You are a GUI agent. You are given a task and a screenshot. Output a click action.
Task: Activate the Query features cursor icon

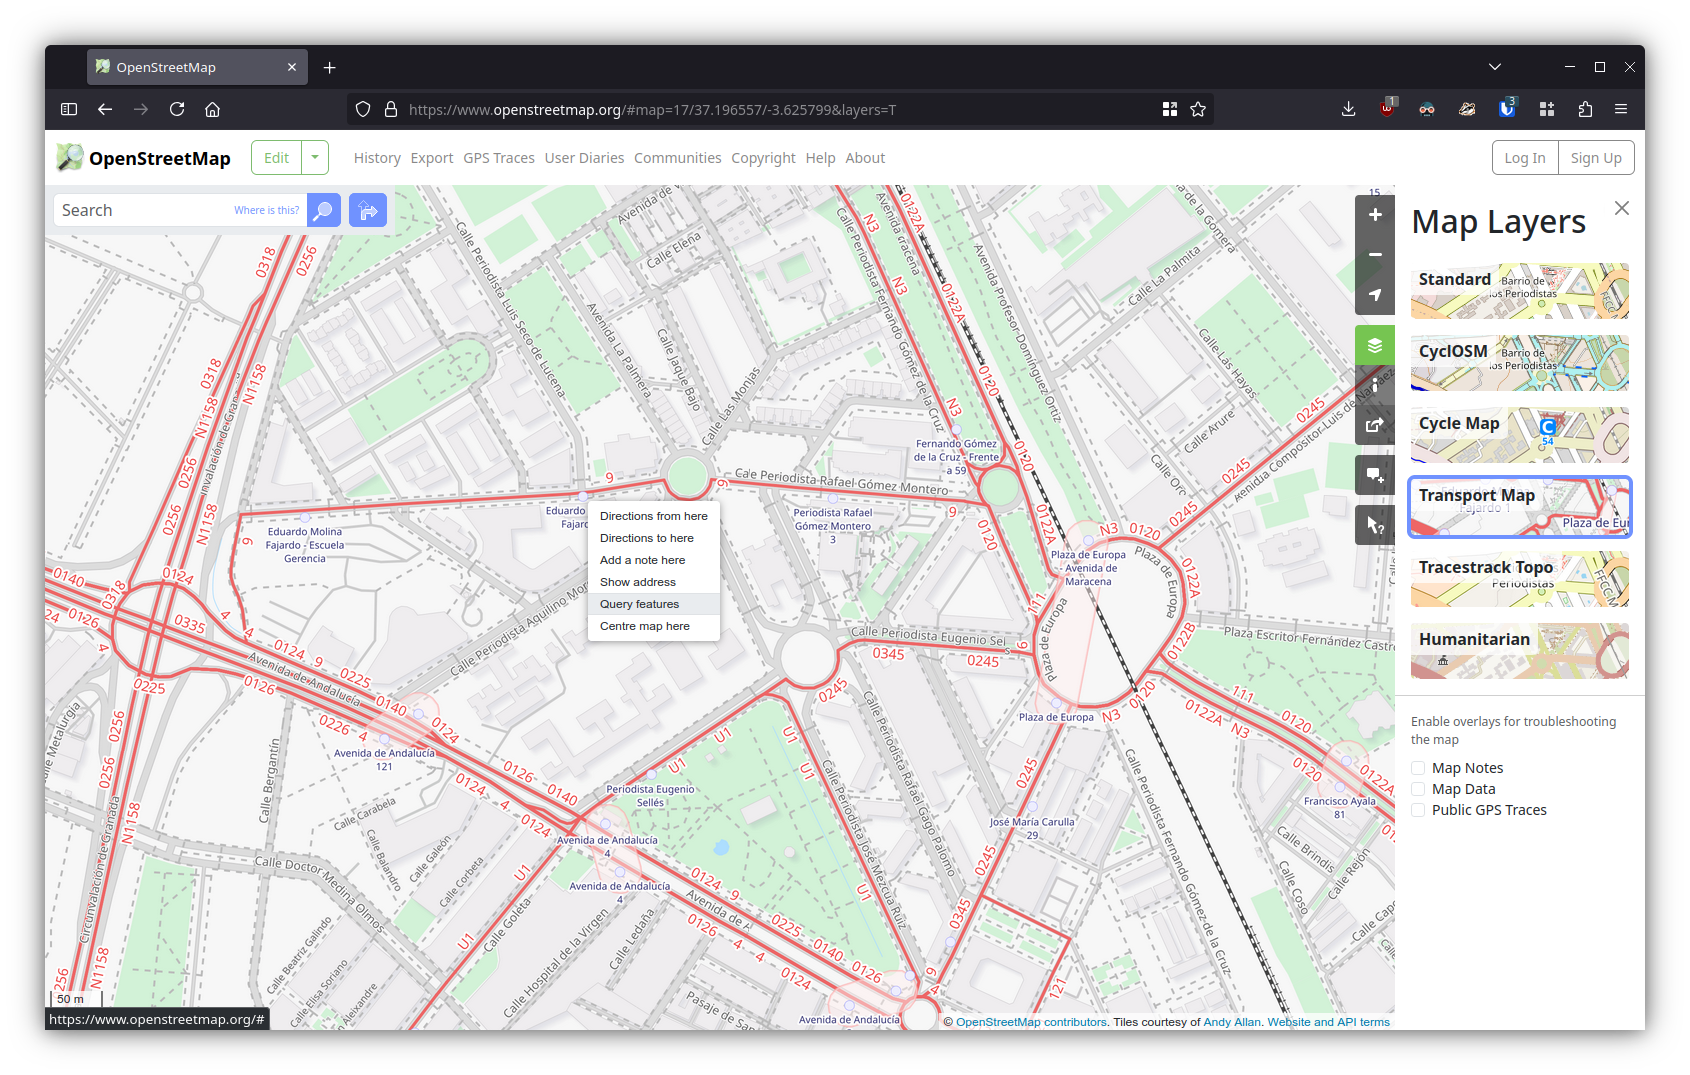tap(1375, 525)
